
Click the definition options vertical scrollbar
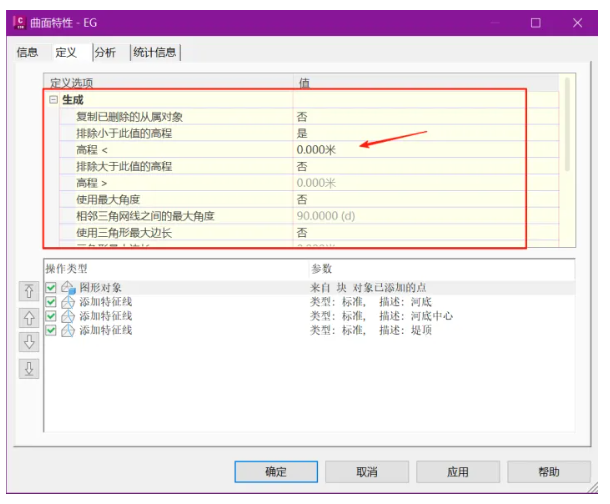click(x=567, y=124)
